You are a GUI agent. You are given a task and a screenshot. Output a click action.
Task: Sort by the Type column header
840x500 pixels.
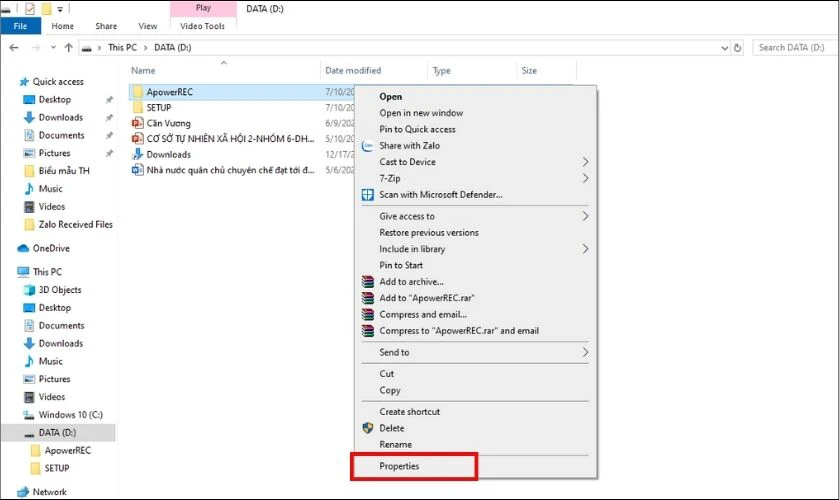coord(441,70)
